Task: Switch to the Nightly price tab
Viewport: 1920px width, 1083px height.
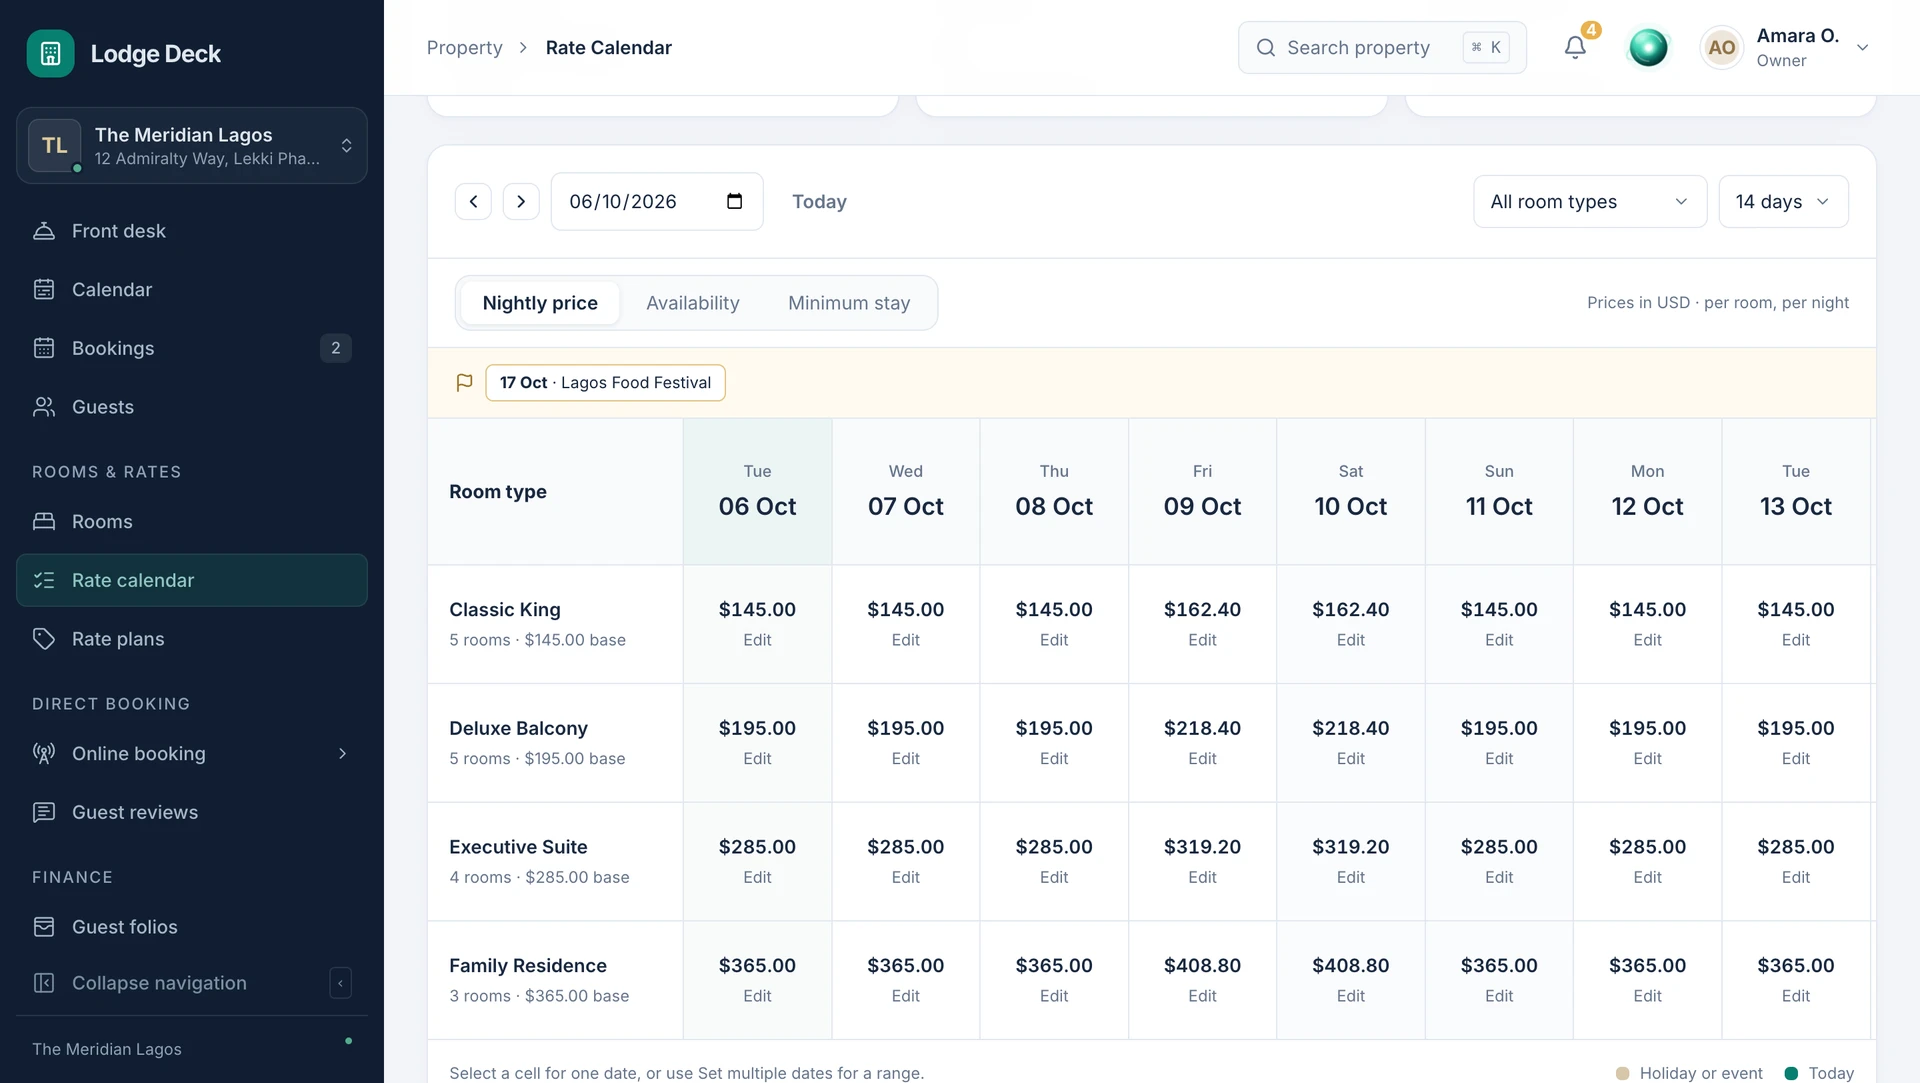Action: 540,303
